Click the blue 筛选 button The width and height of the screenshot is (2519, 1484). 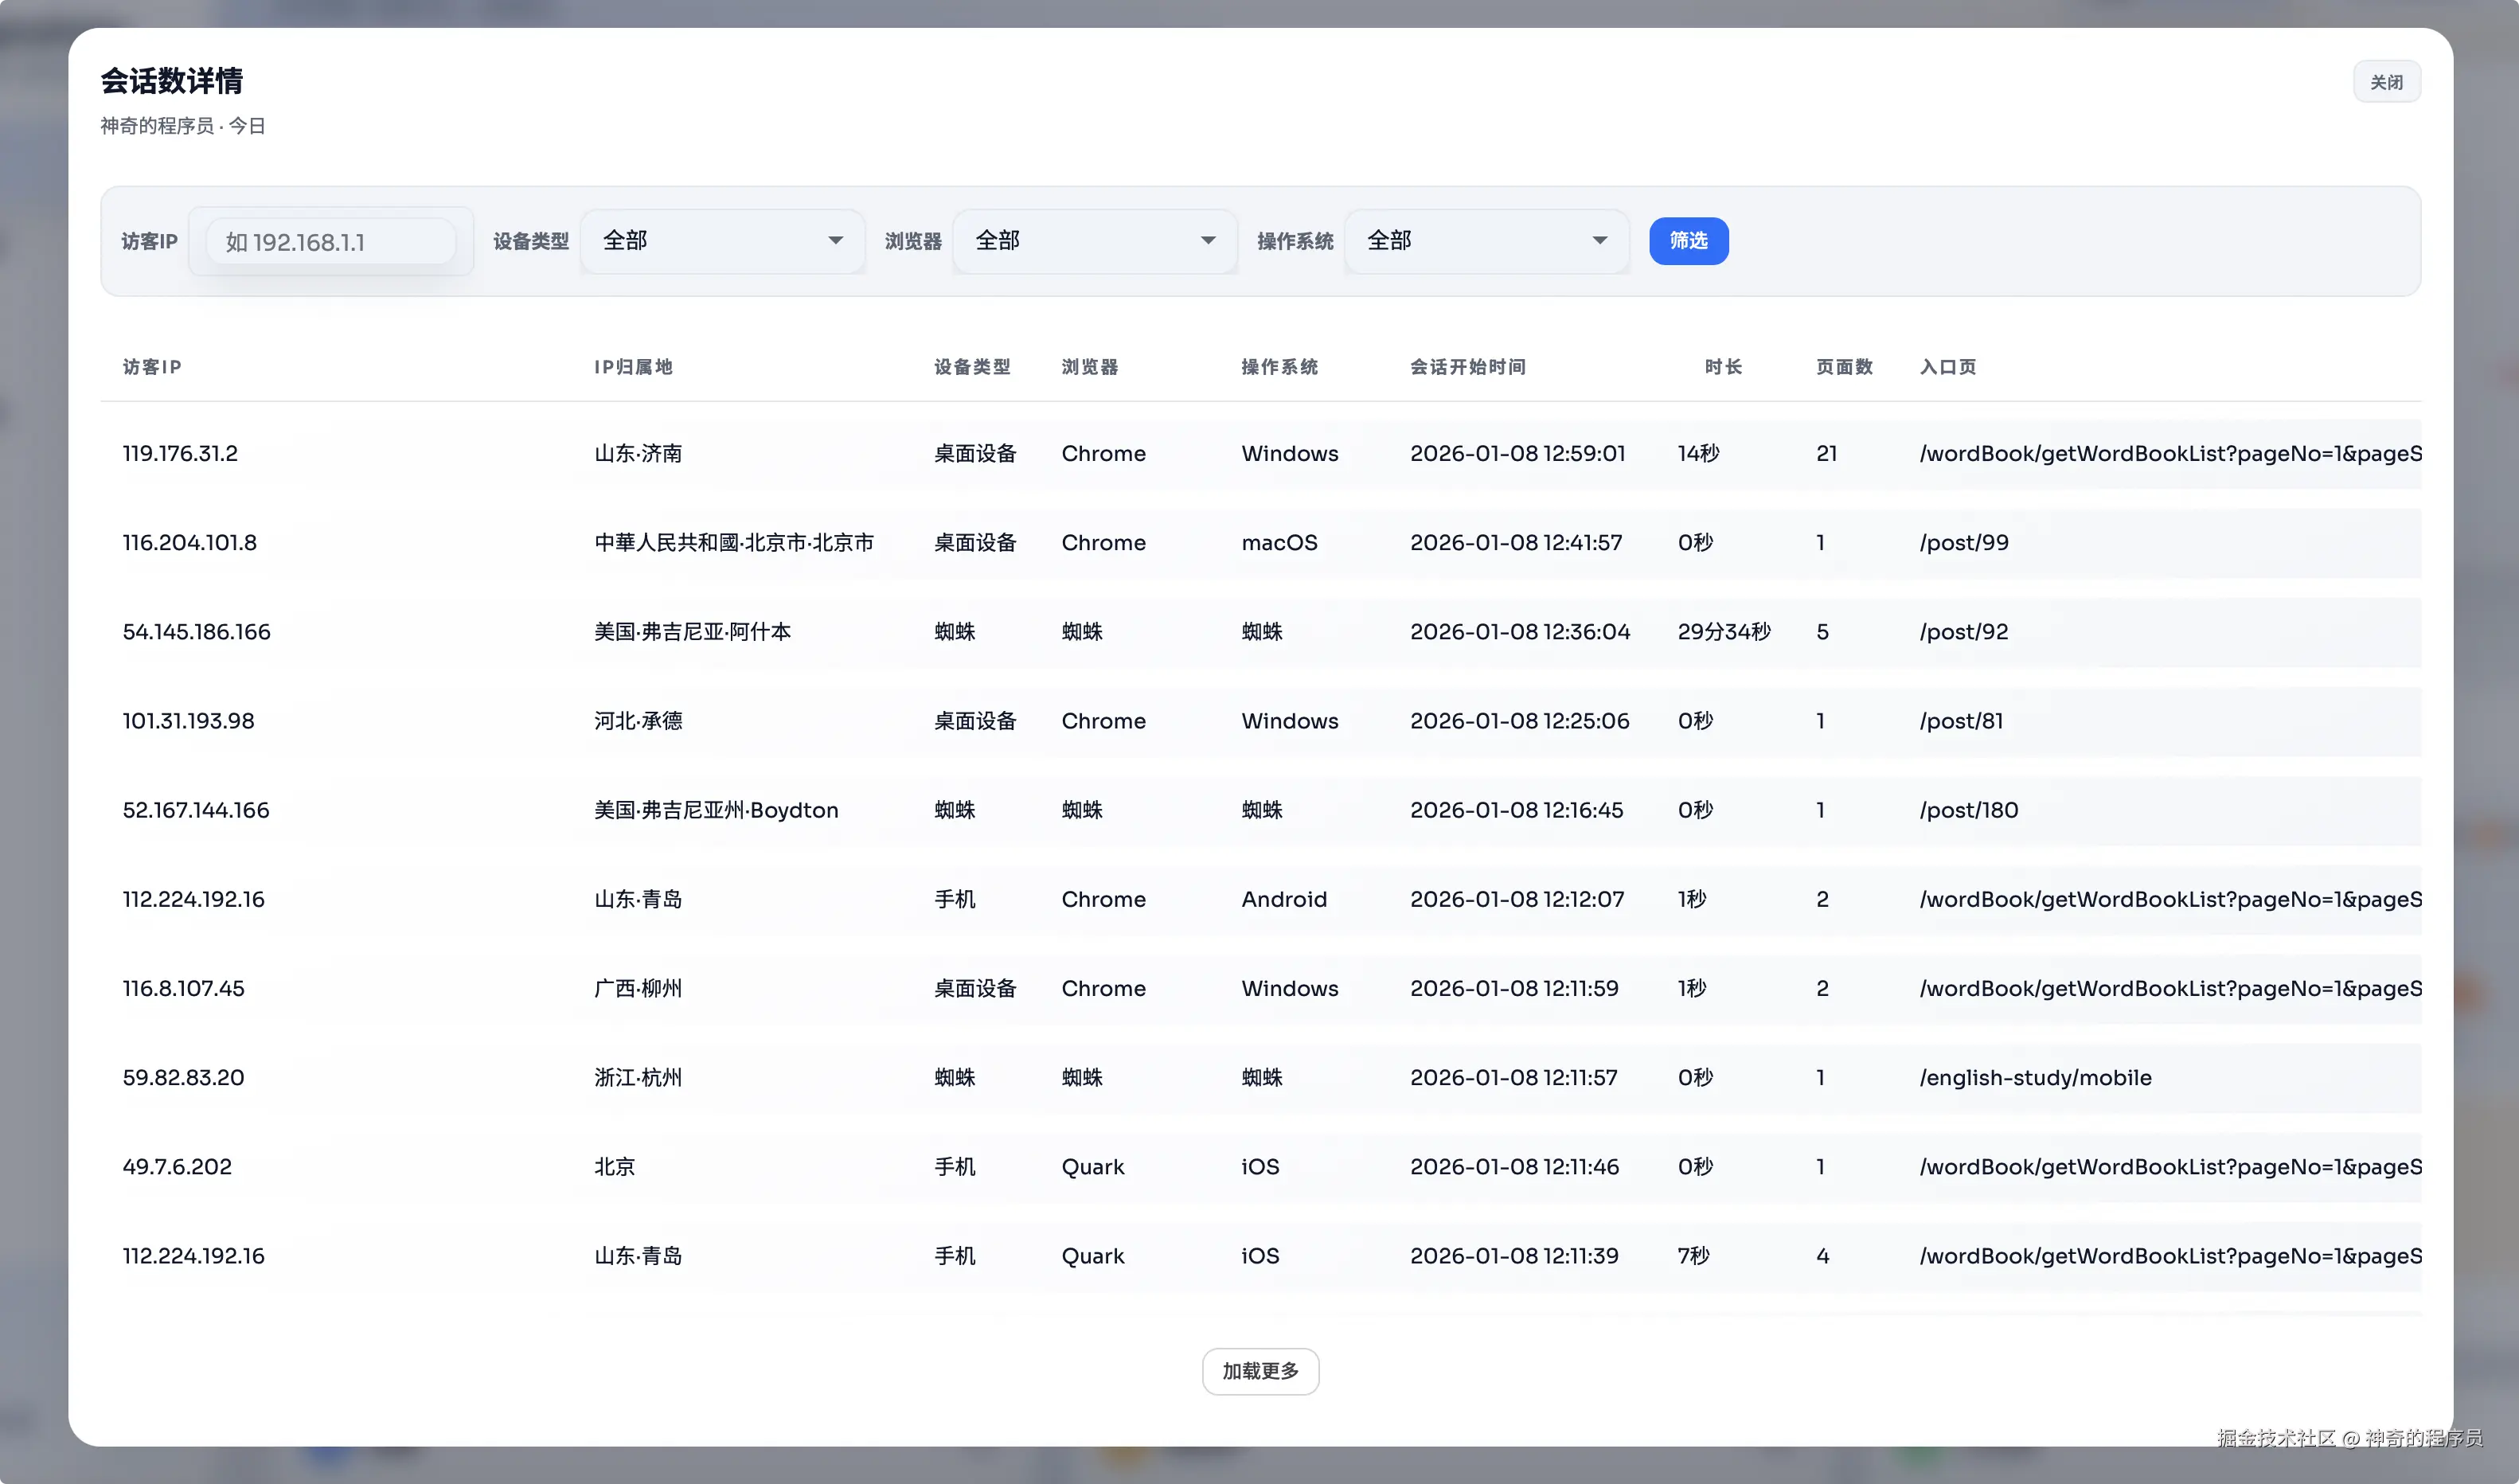1687,241
